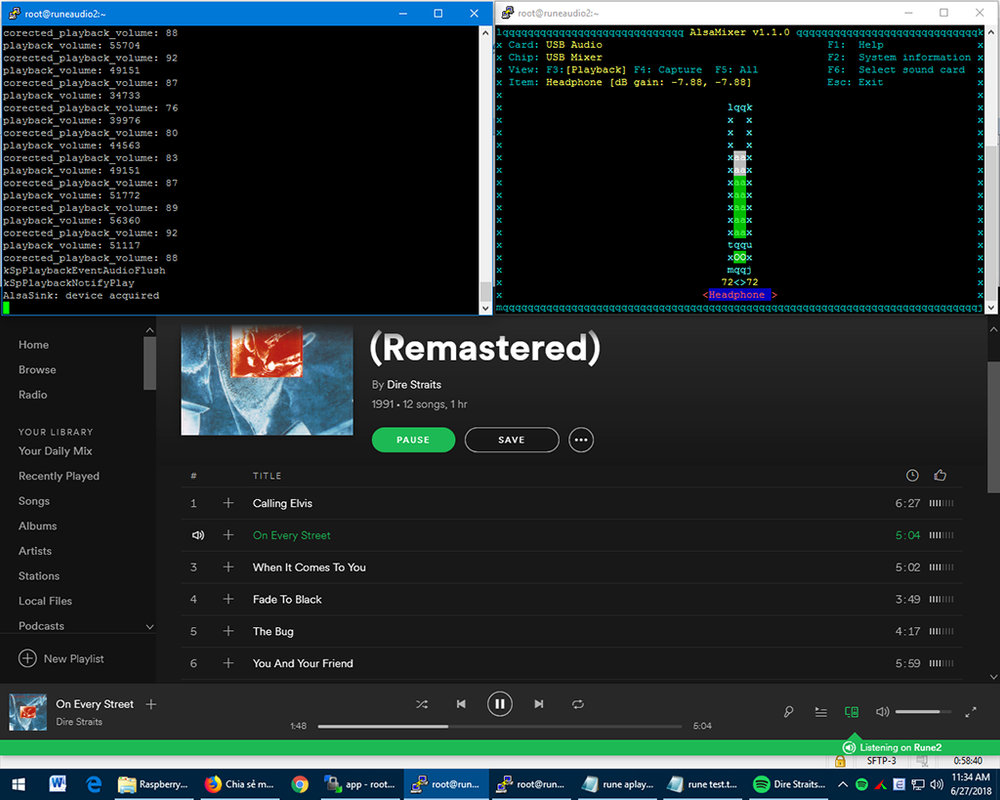
Task: Add Fade To Black with plus icon
Action: click(x=228, y=599)
